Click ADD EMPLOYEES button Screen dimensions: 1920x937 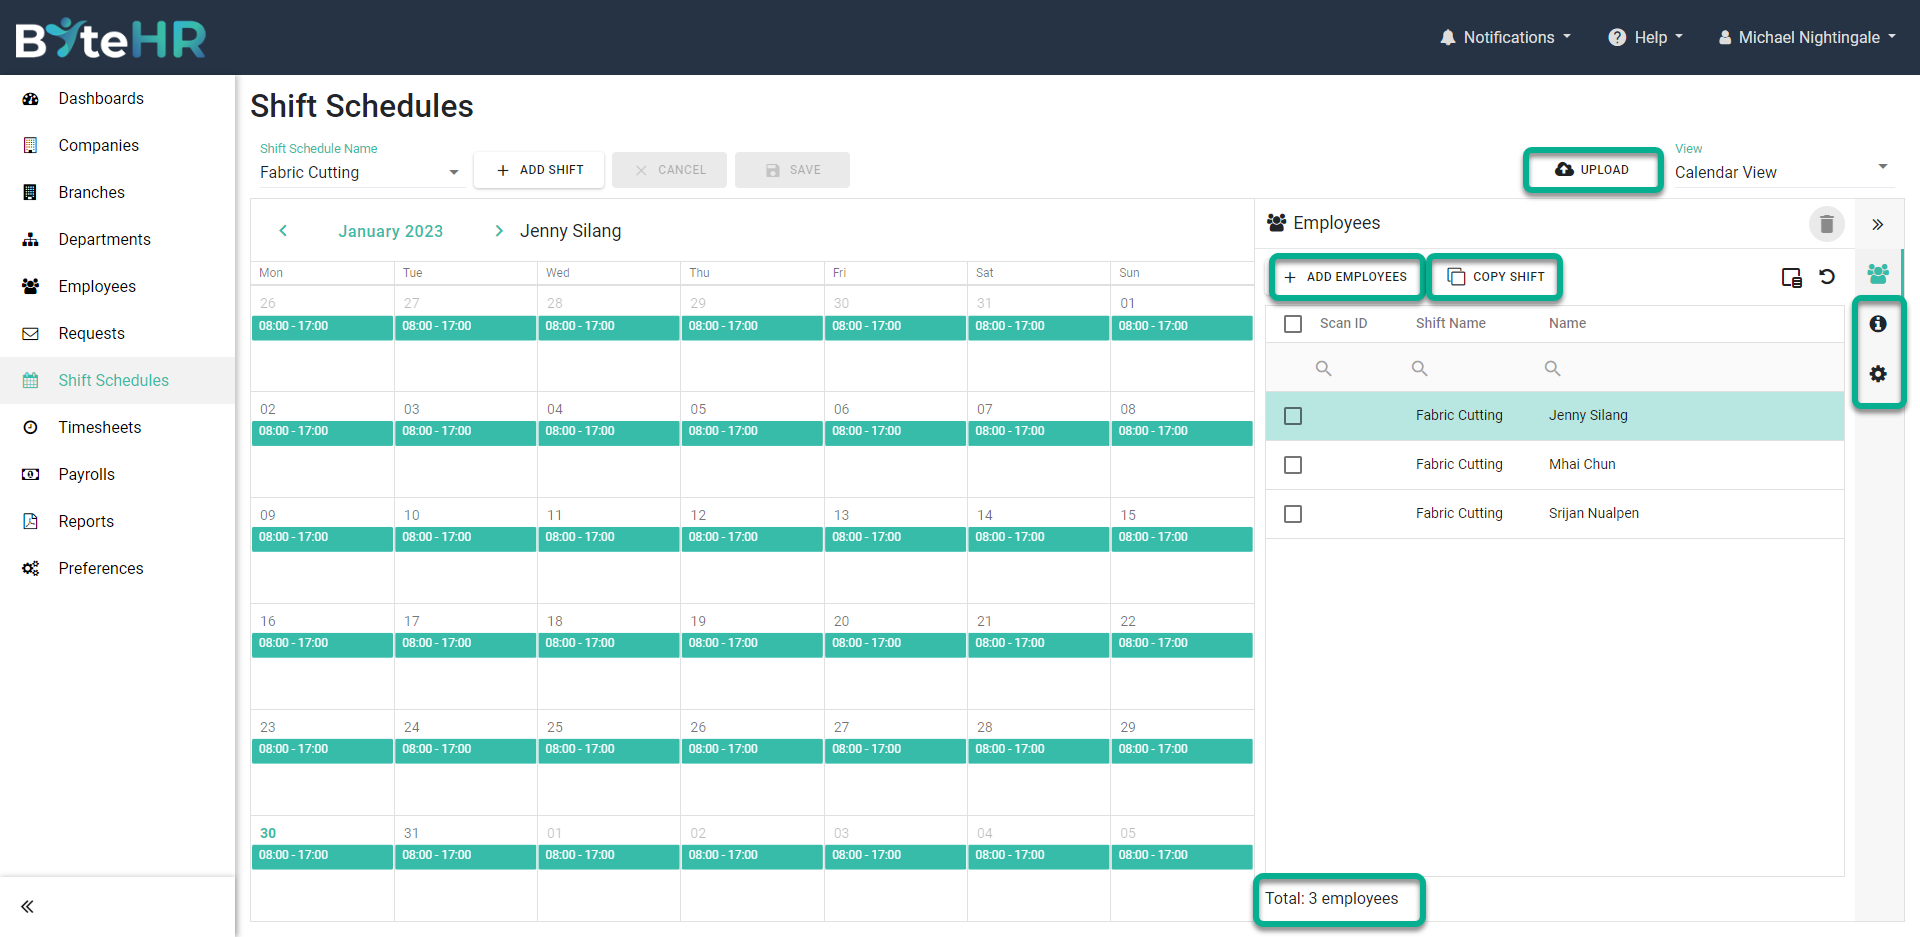pyautogui.click(x=1346, y=277)
